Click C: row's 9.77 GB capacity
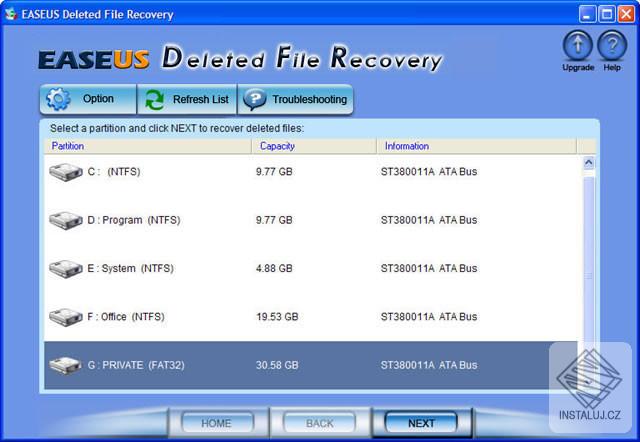This screenshot has width=640, height=442. [x=274, y=171]
